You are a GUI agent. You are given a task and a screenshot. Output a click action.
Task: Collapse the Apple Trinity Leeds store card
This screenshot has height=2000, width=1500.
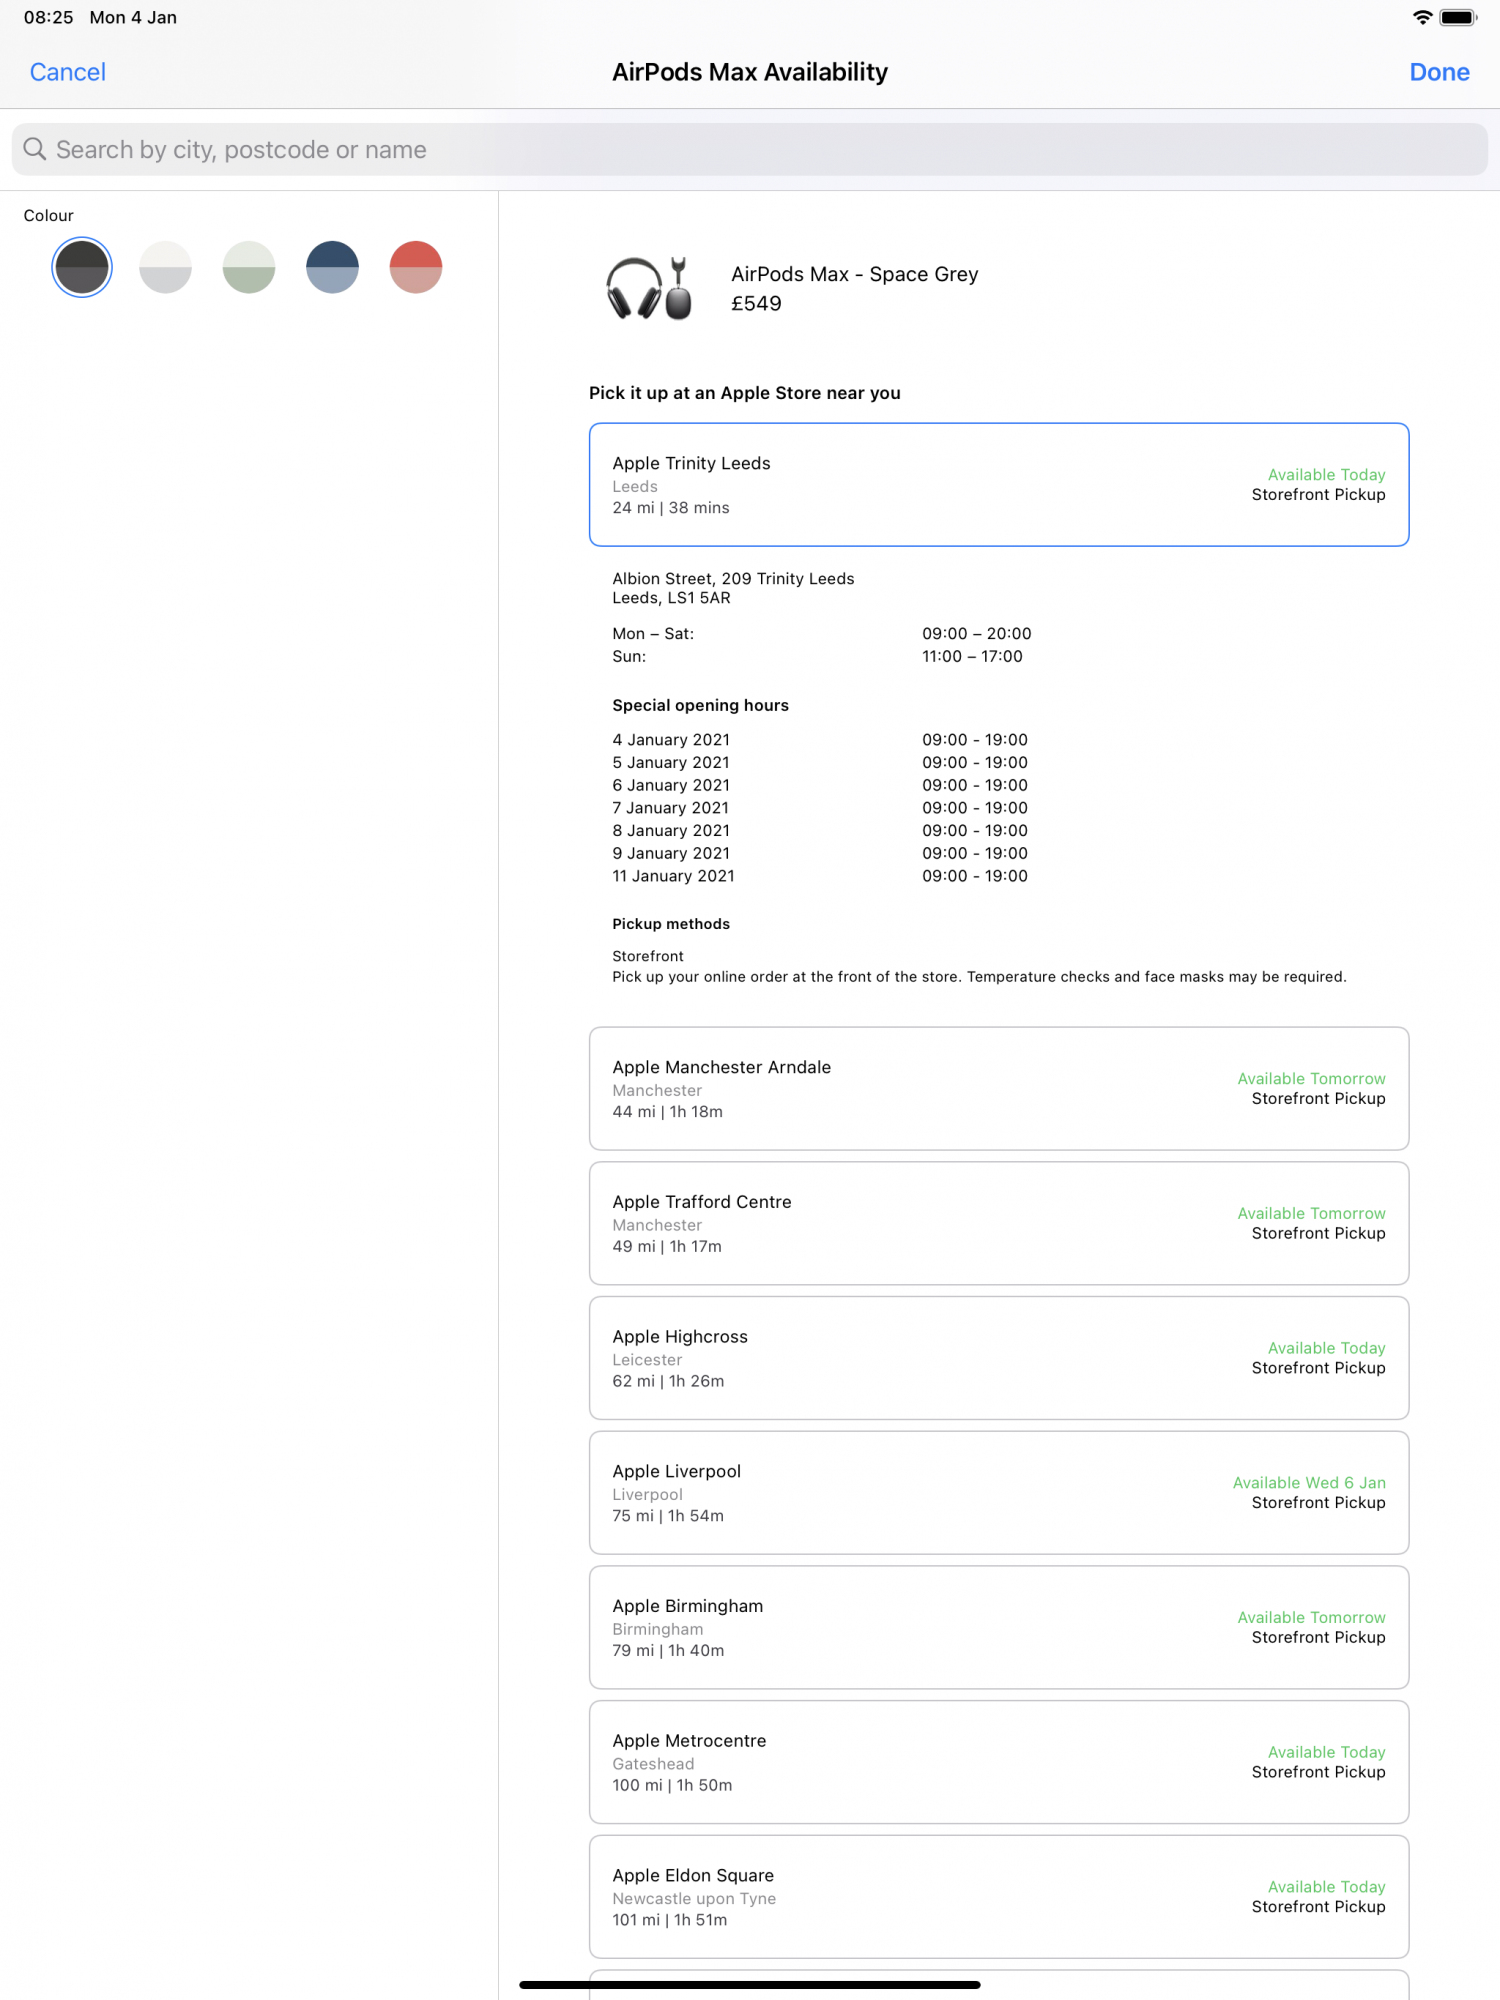coord(999,485)
